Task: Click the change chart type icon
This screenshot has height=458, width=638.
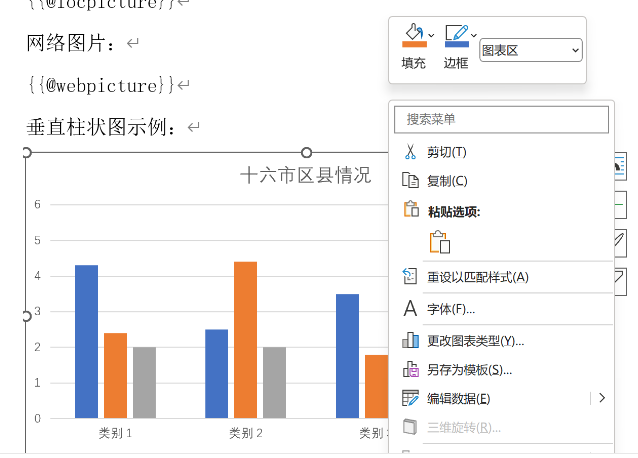Action: tap(410, 340)
